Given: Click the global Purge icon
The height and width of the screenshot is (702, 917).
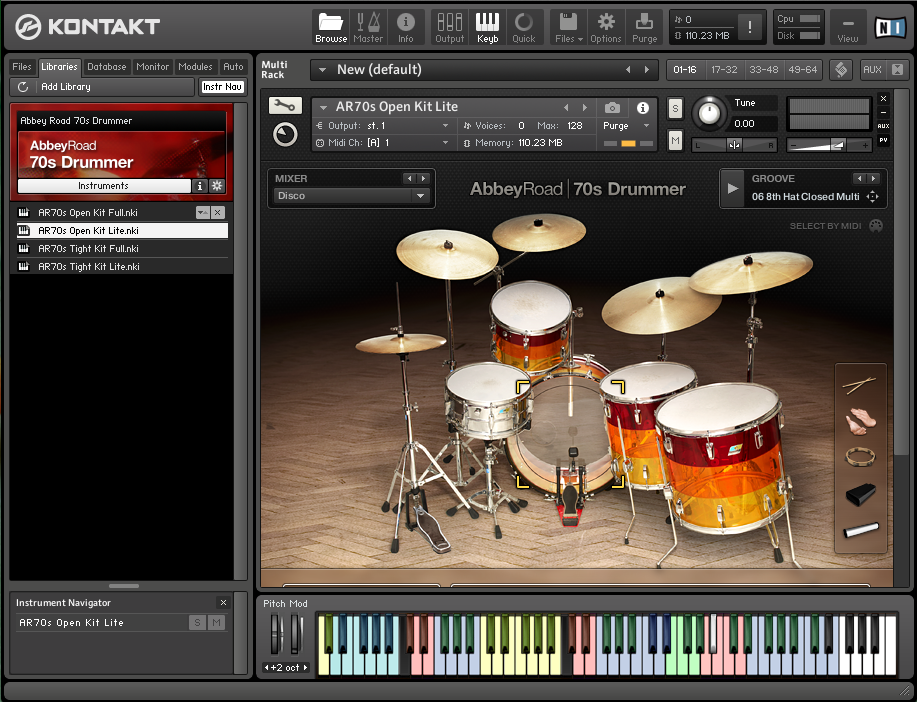Looking at the screenshot, I should tap(644, 27).
